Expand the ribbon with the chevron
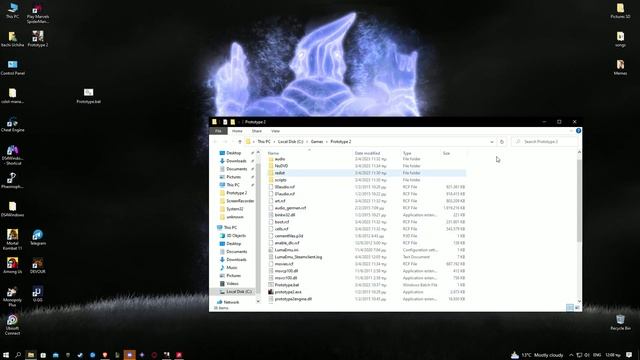The width and height of the screenshot is (640, 360). point(571,131)
